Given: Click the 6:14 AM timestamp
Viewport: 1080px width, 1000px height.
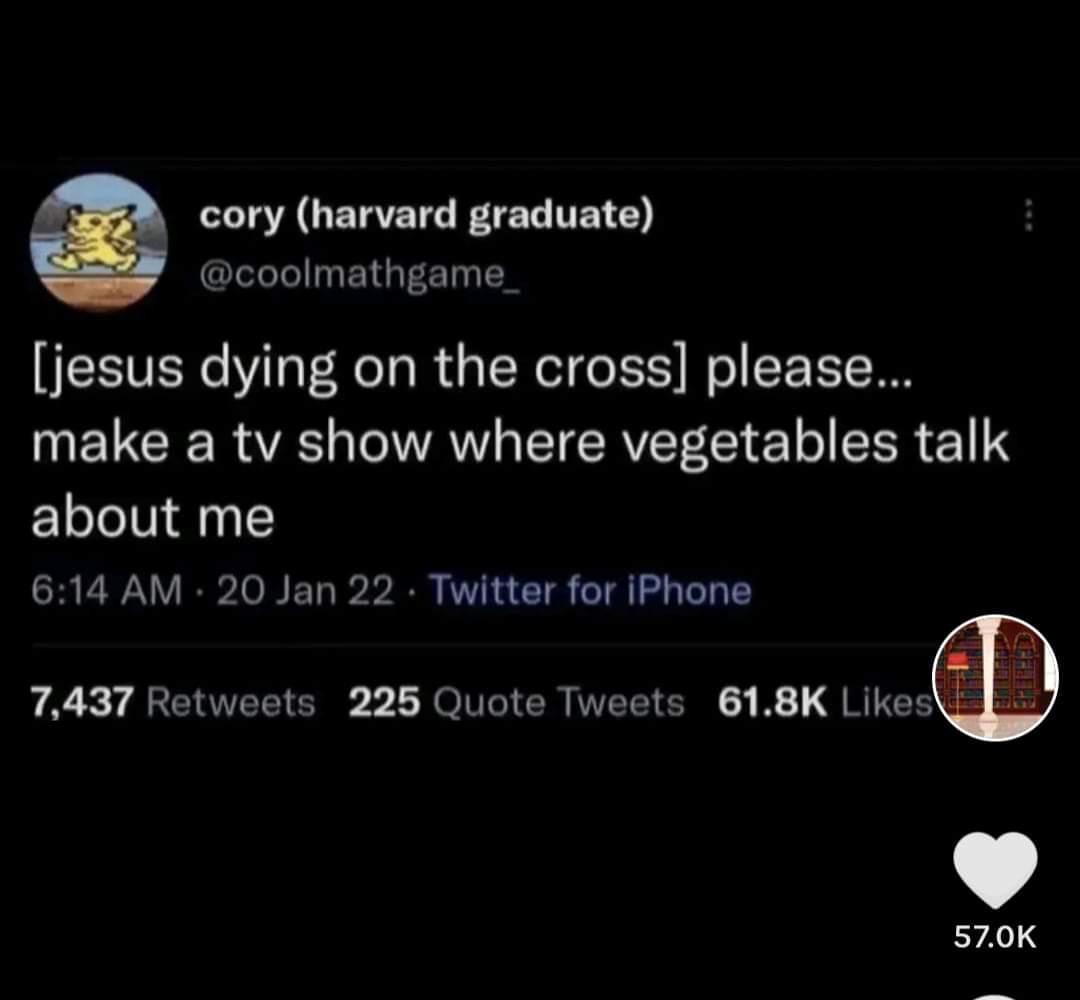Looking at the screenshot, I should (106, 590).
